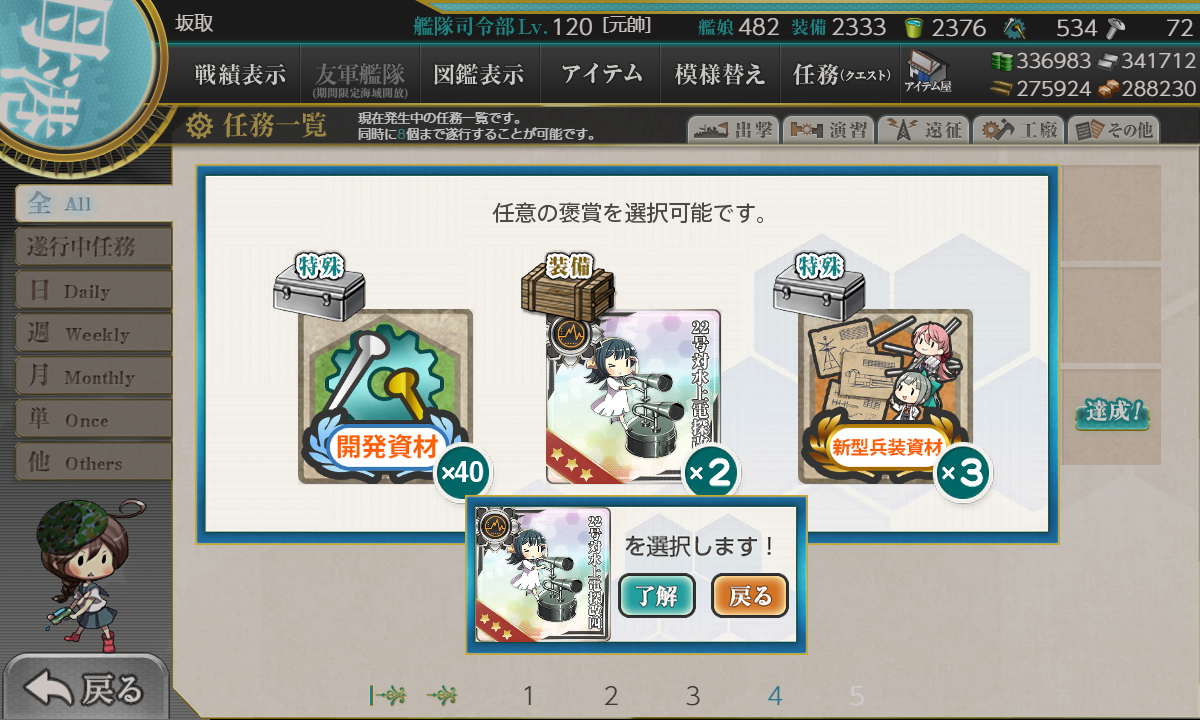Cancel with the orange 戻る button
The height and width of the screenshot is (720, 1200).
750,597
